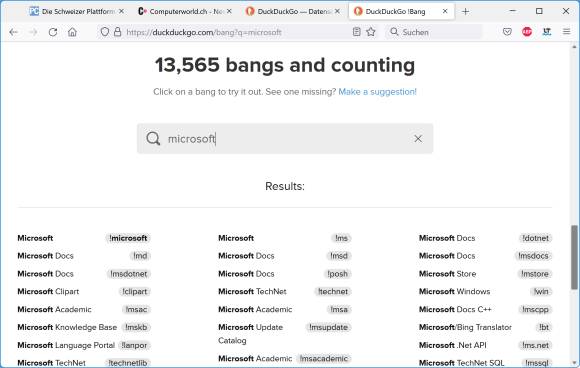The height and width of the screenshot is (368, 580).
Task: Open the Firefox hamburger menu
Action: (x=566, y=32)
